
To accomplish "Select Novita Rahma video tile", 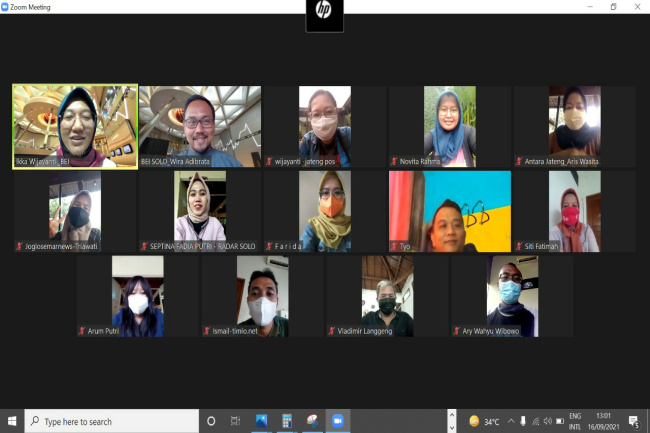I will pyautogui.click(x=450, y=126).
